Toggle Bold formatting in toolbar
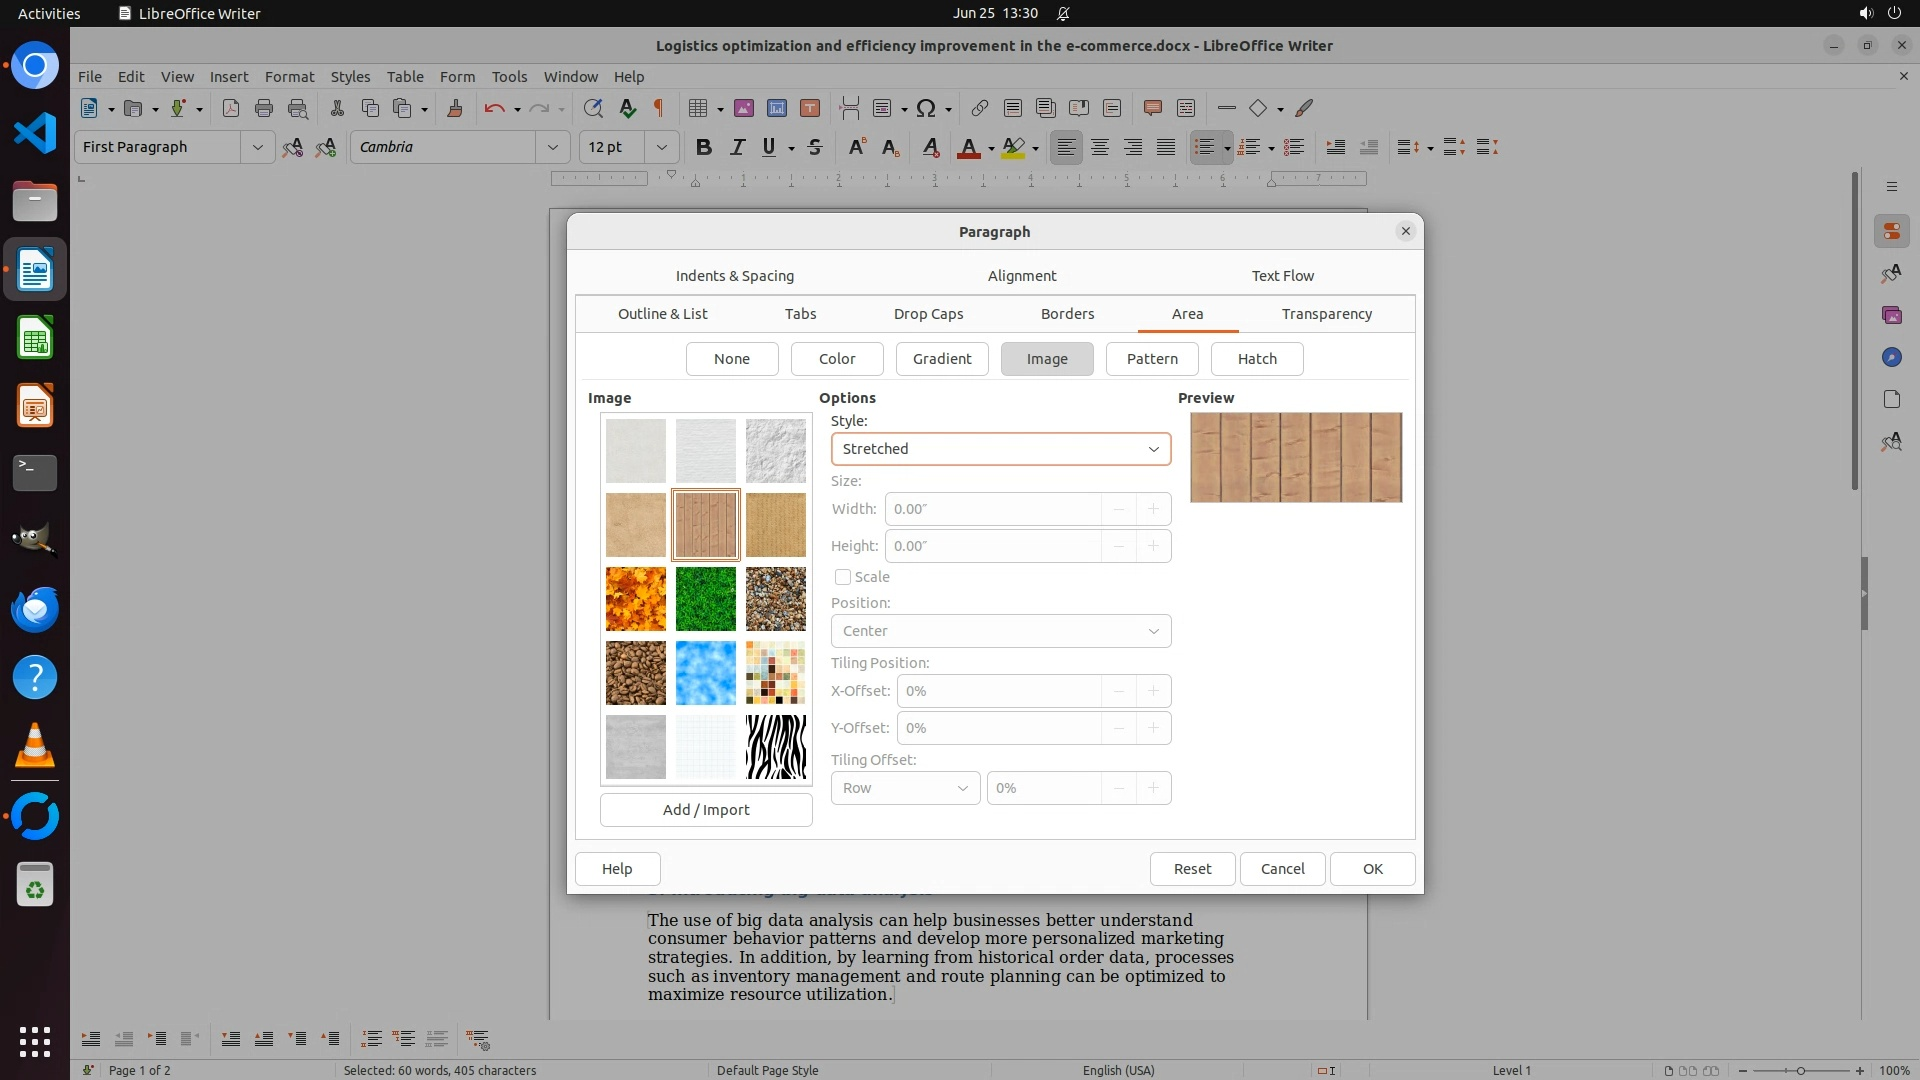The width and height of the screenshot is (1920, 1080). pos(703,147)
